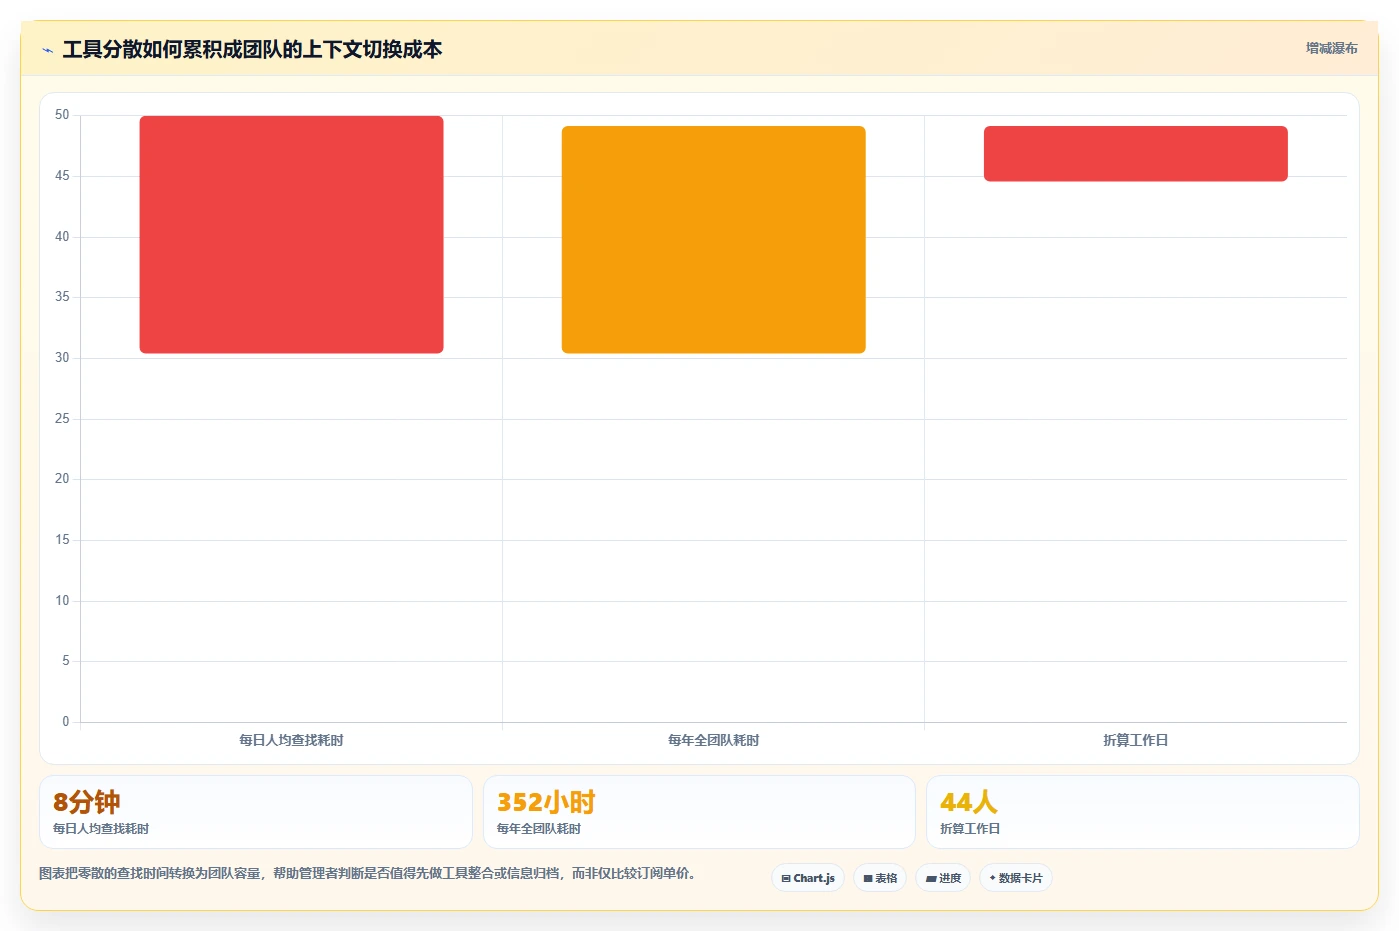Image resolution: width=1399 pixels, height=931 pixels.
Task: Click the y-axis value 15
Action: 62,540
